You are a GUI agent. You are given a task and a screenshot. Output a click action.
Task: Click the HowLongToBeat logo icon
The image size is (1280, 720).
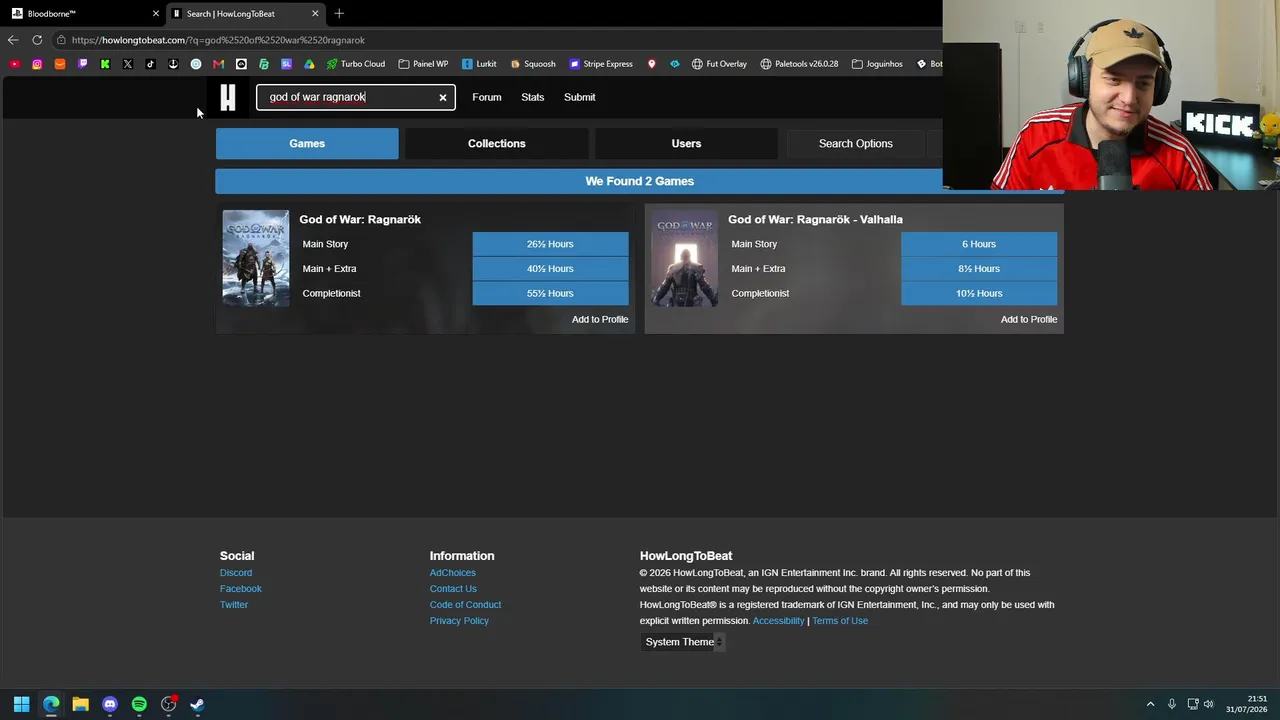tap(228, 97)
